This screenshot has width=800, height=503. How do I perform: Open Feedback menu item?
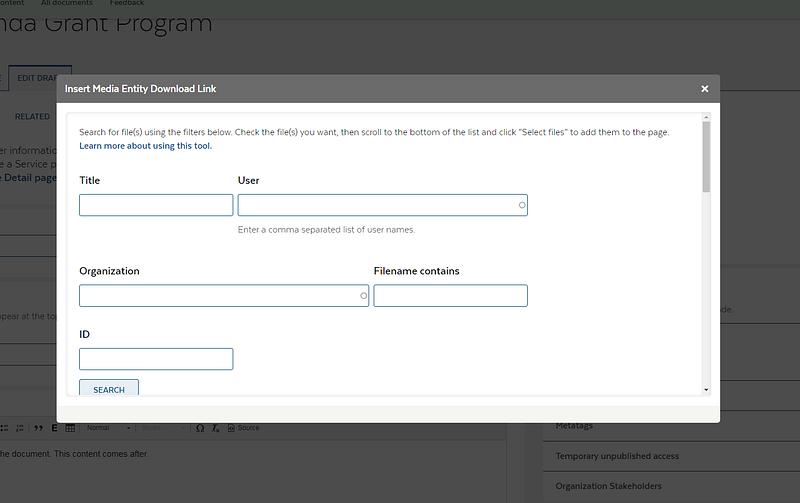(127, 3)
